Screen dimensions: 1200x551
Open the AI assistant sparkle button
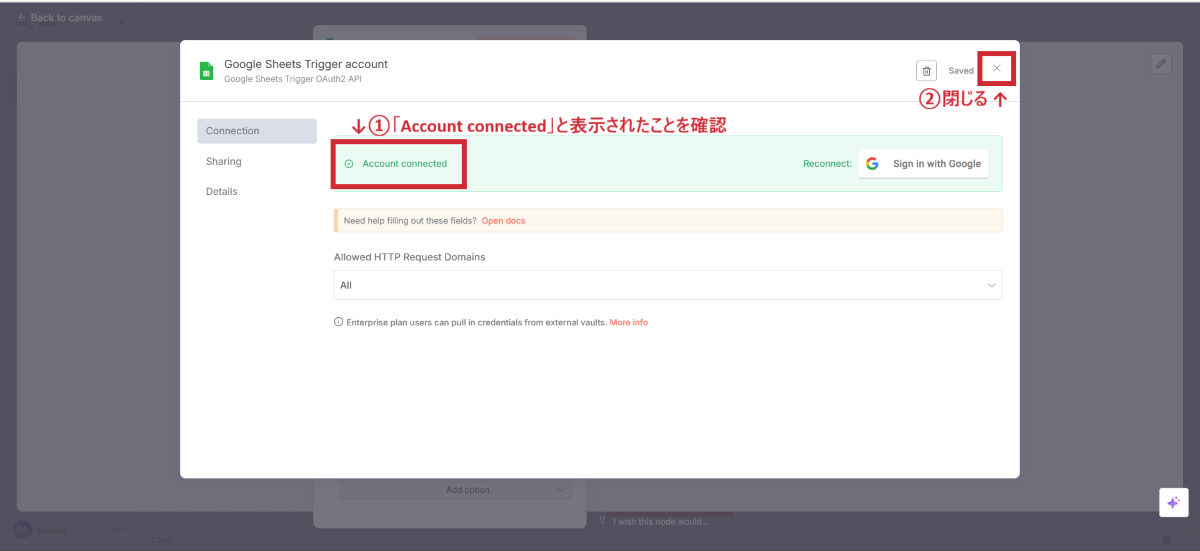pos(1173,502)
